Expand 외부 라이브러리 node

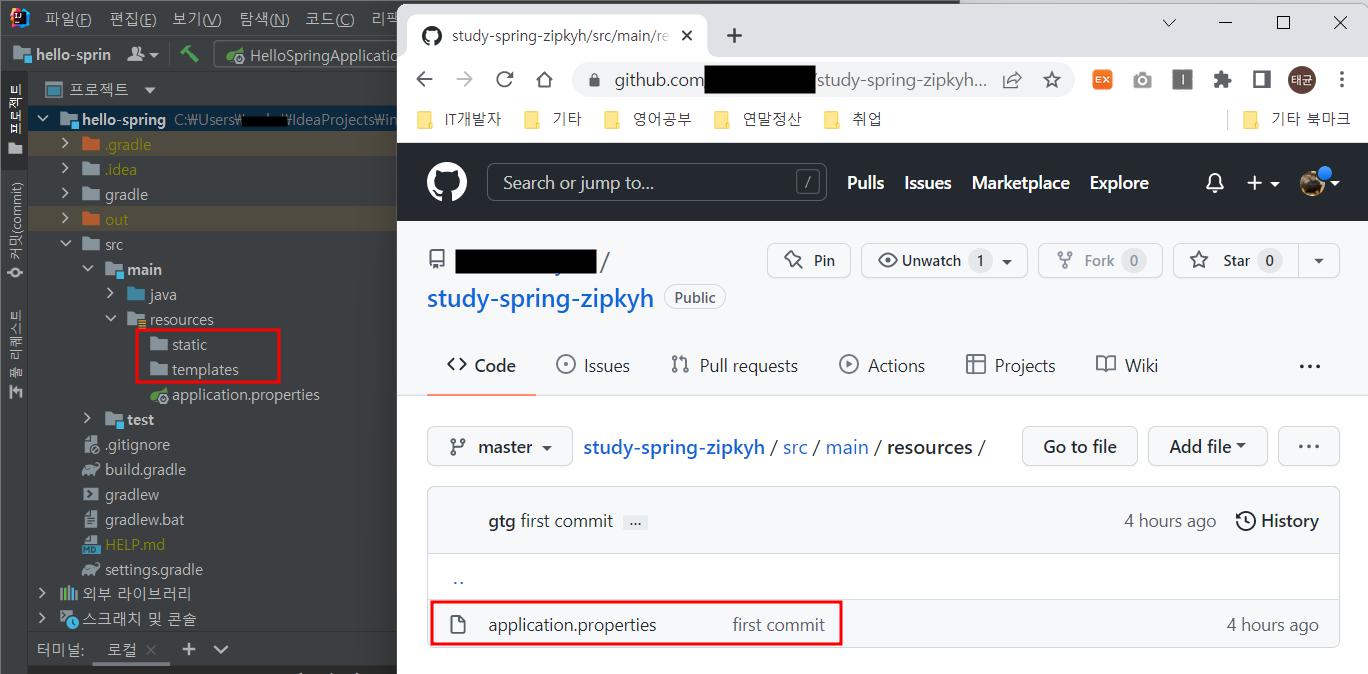tap(43, 594)
